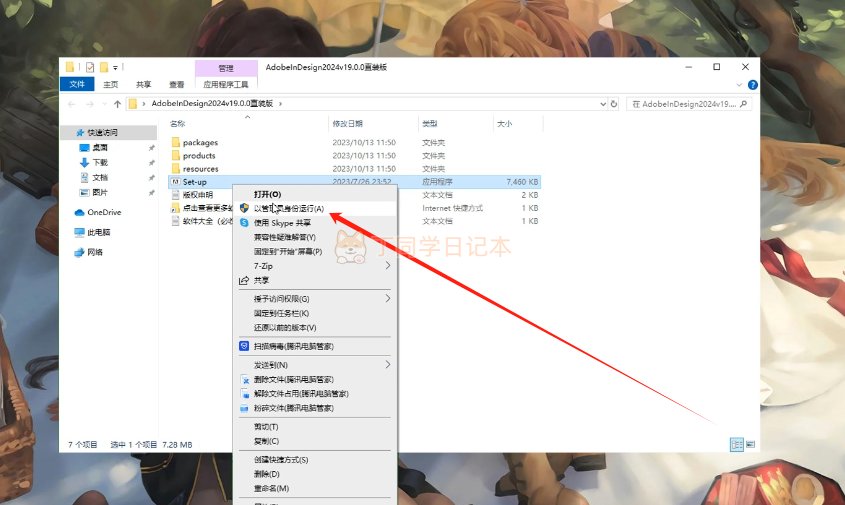Switch to details view in status bar
Image resolution: width=845 pixels, height=505 pixels.
tap(737, 444)
